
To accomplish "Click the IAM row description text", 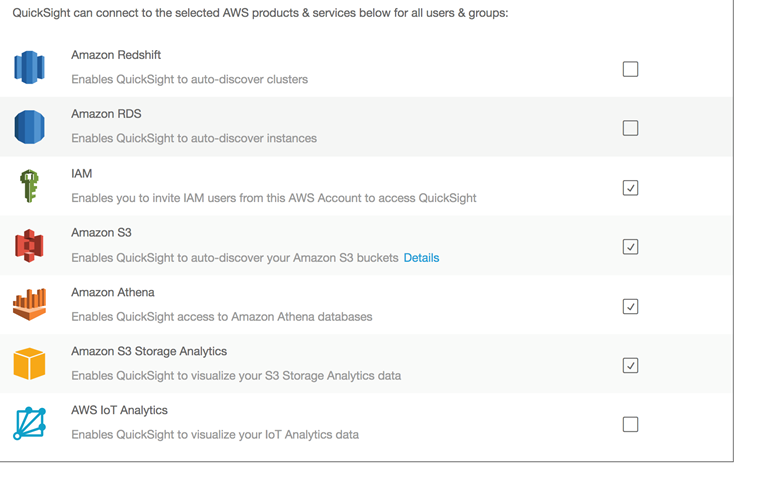I will 273,198.
